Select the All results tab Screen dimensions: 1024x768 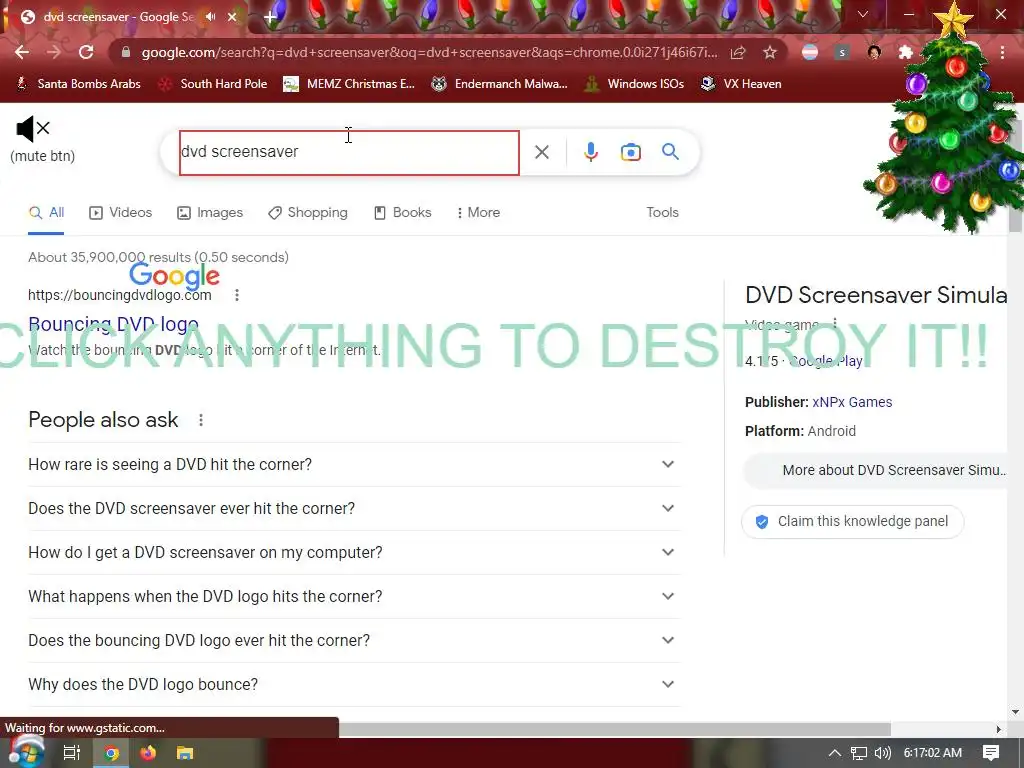[x=46, y=212]
